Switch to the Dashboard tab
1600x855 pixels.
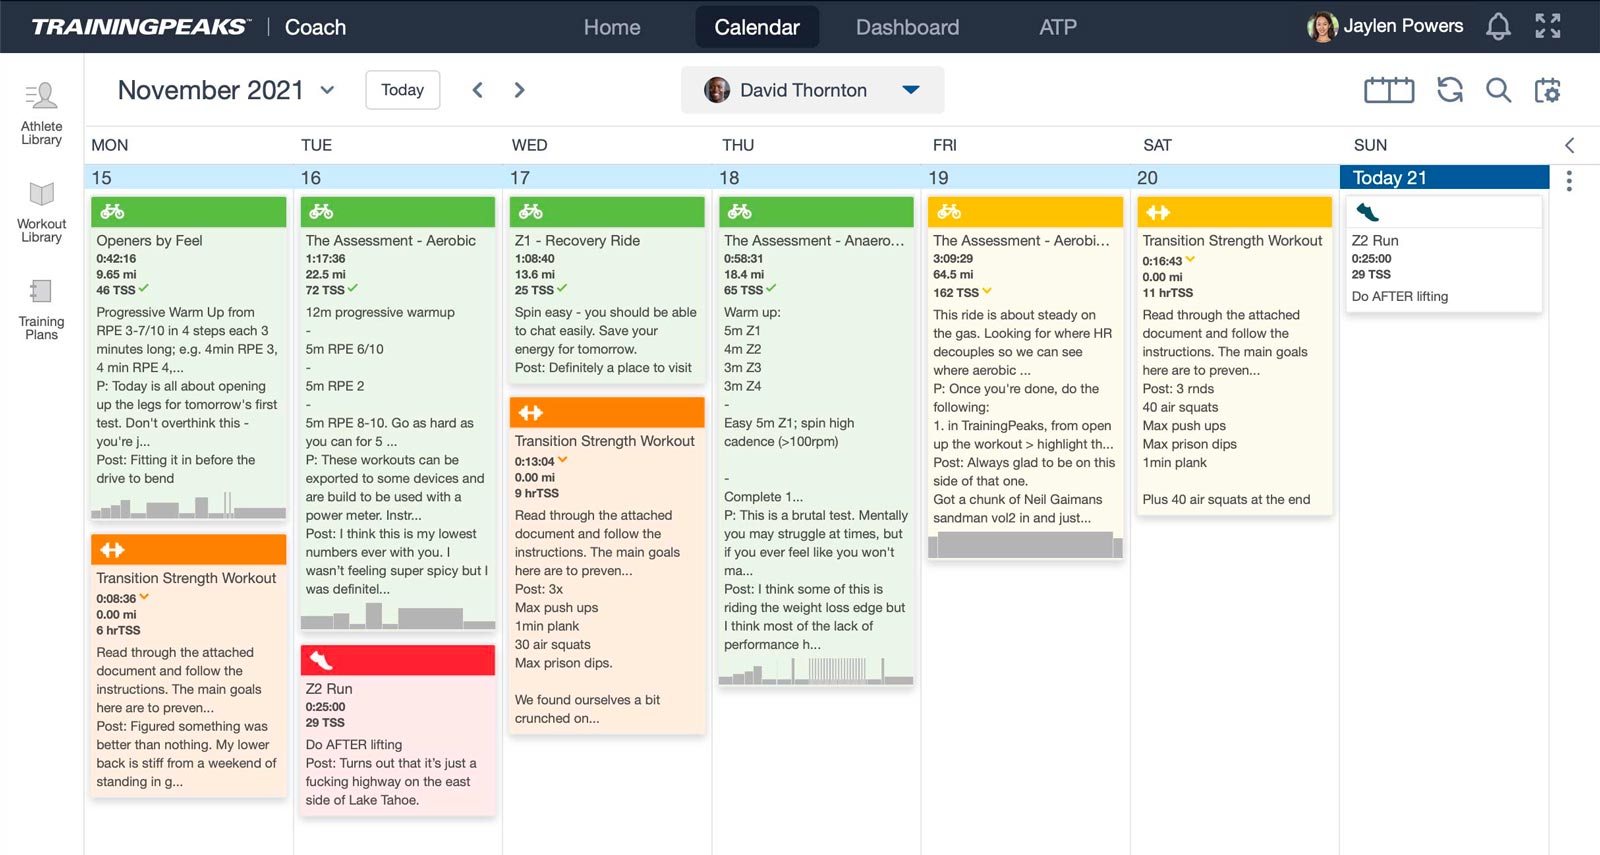coord(907,27)
